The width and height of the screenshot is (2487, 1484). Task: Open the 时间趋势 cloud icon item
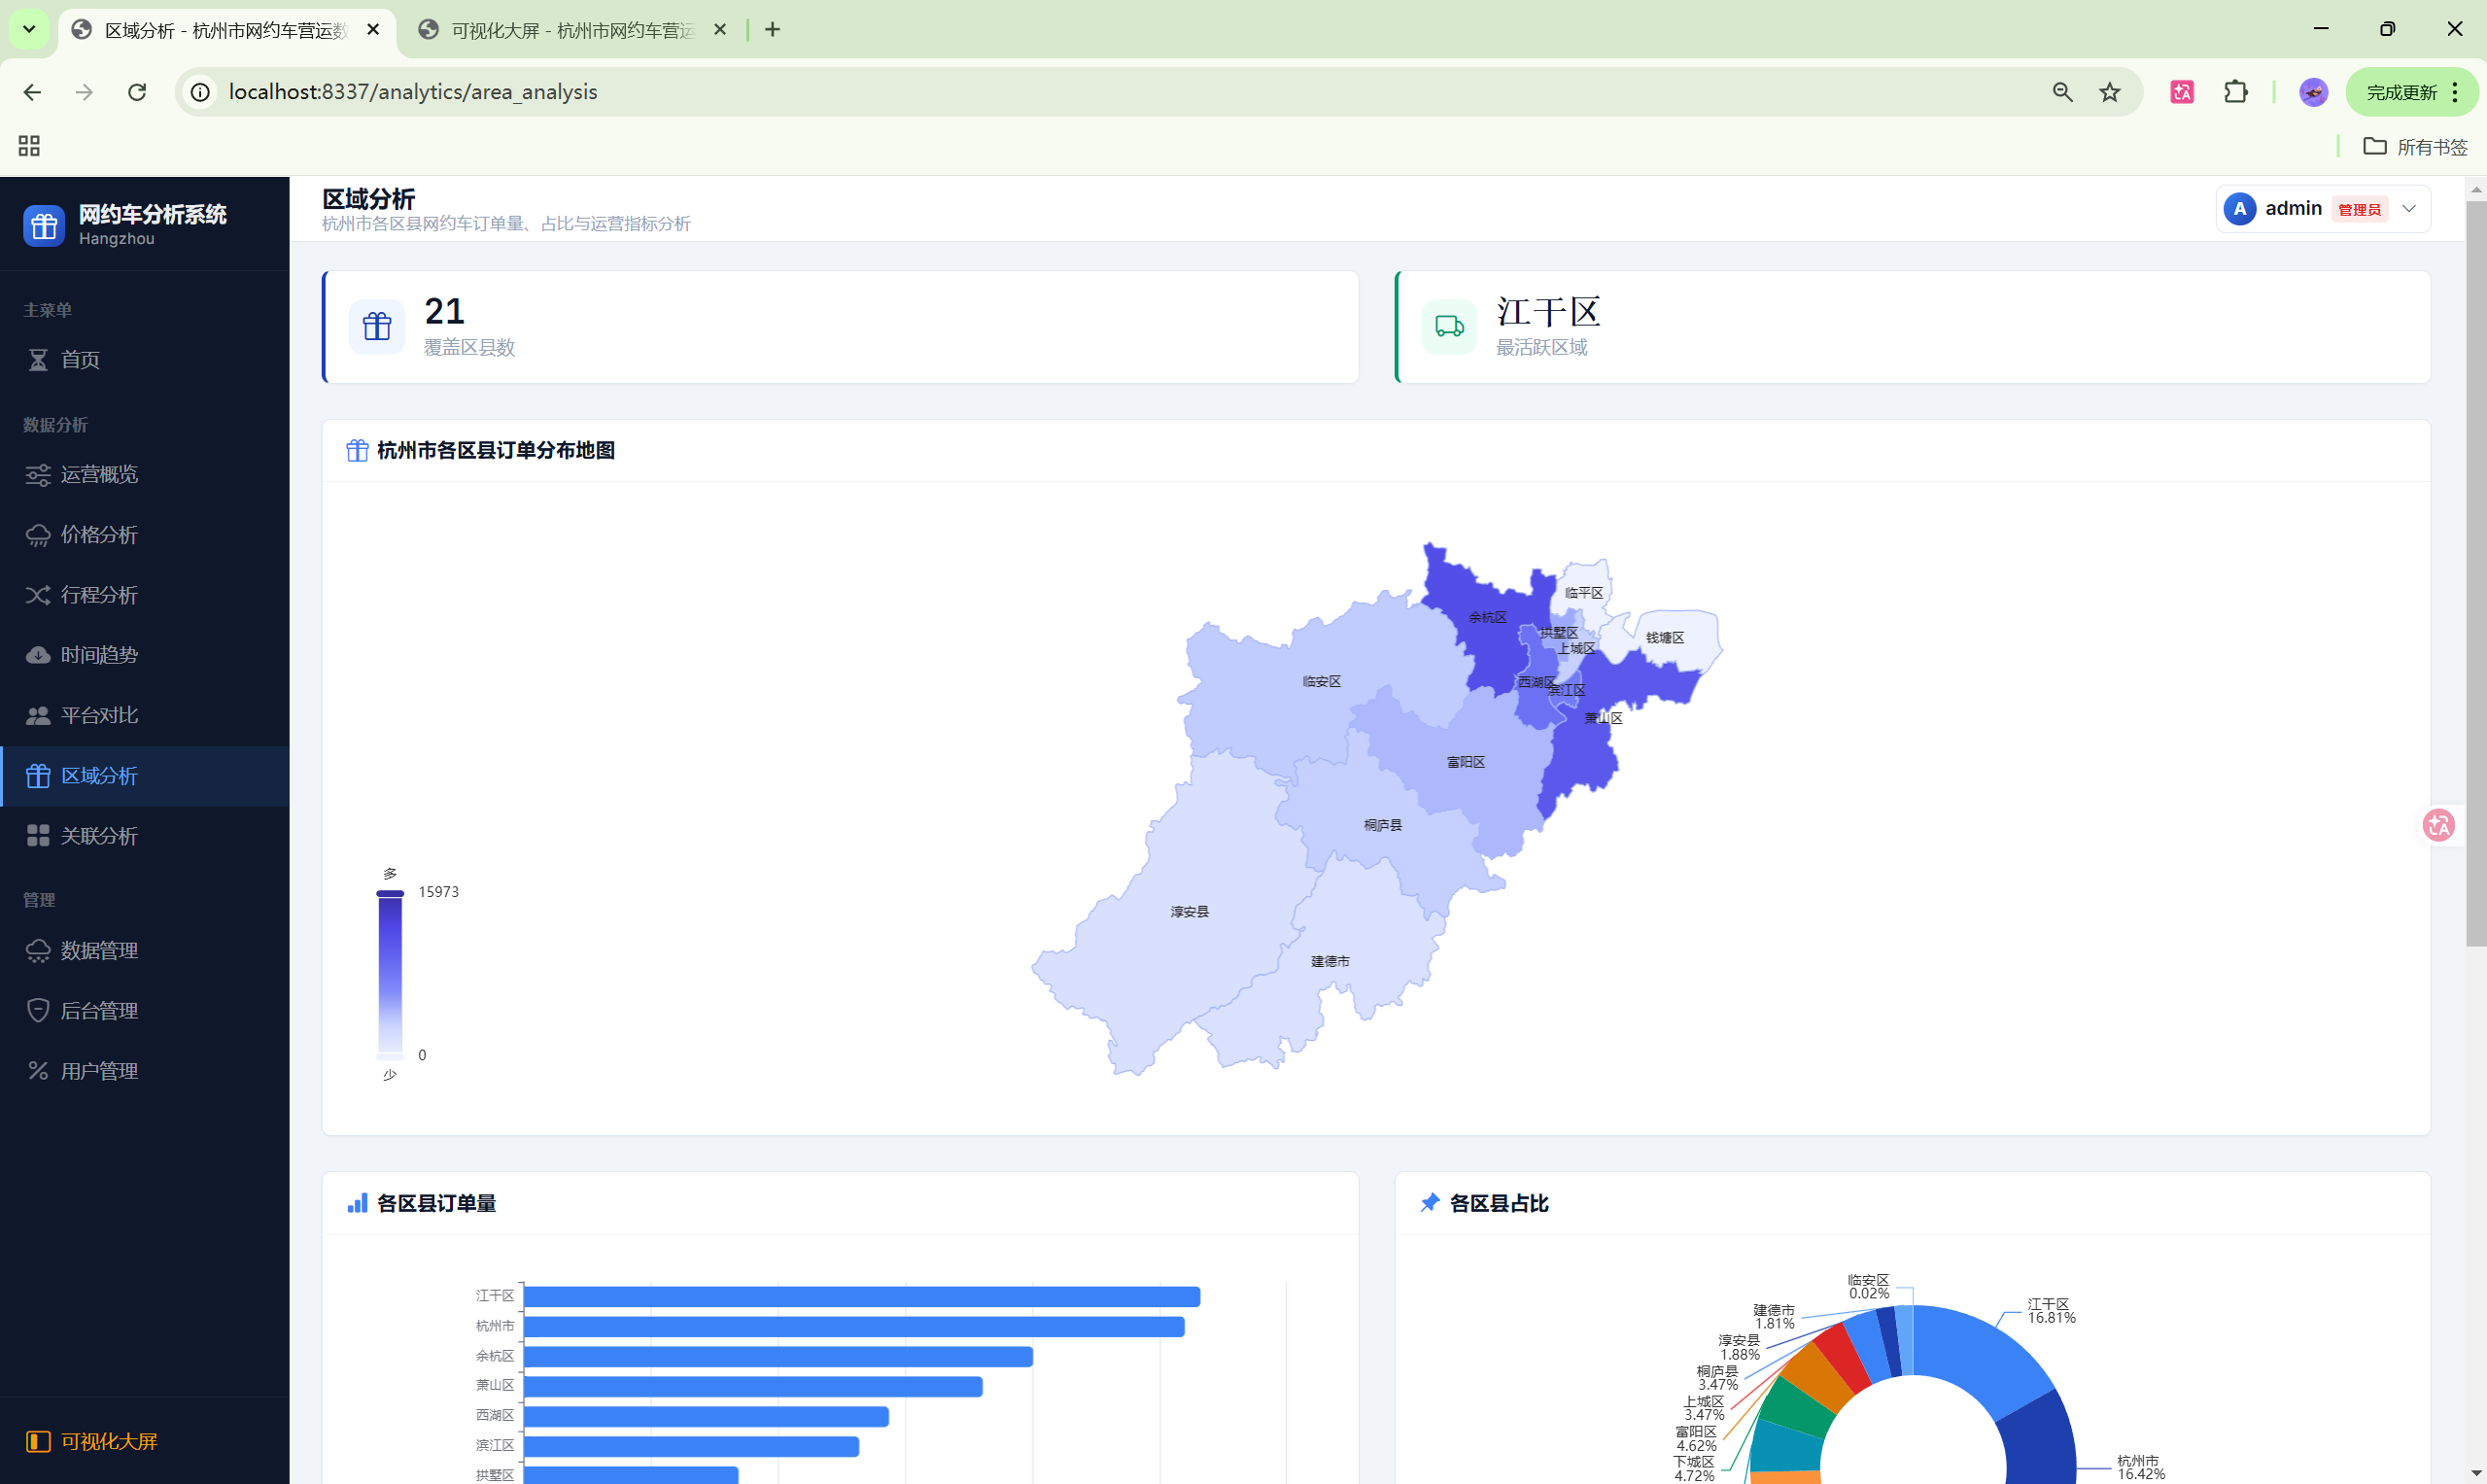click(38, 655)
